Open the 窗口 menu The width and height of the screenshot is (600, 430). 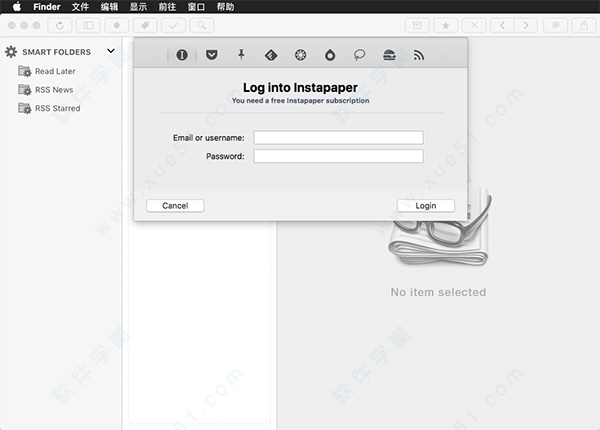tap(196, 7)
